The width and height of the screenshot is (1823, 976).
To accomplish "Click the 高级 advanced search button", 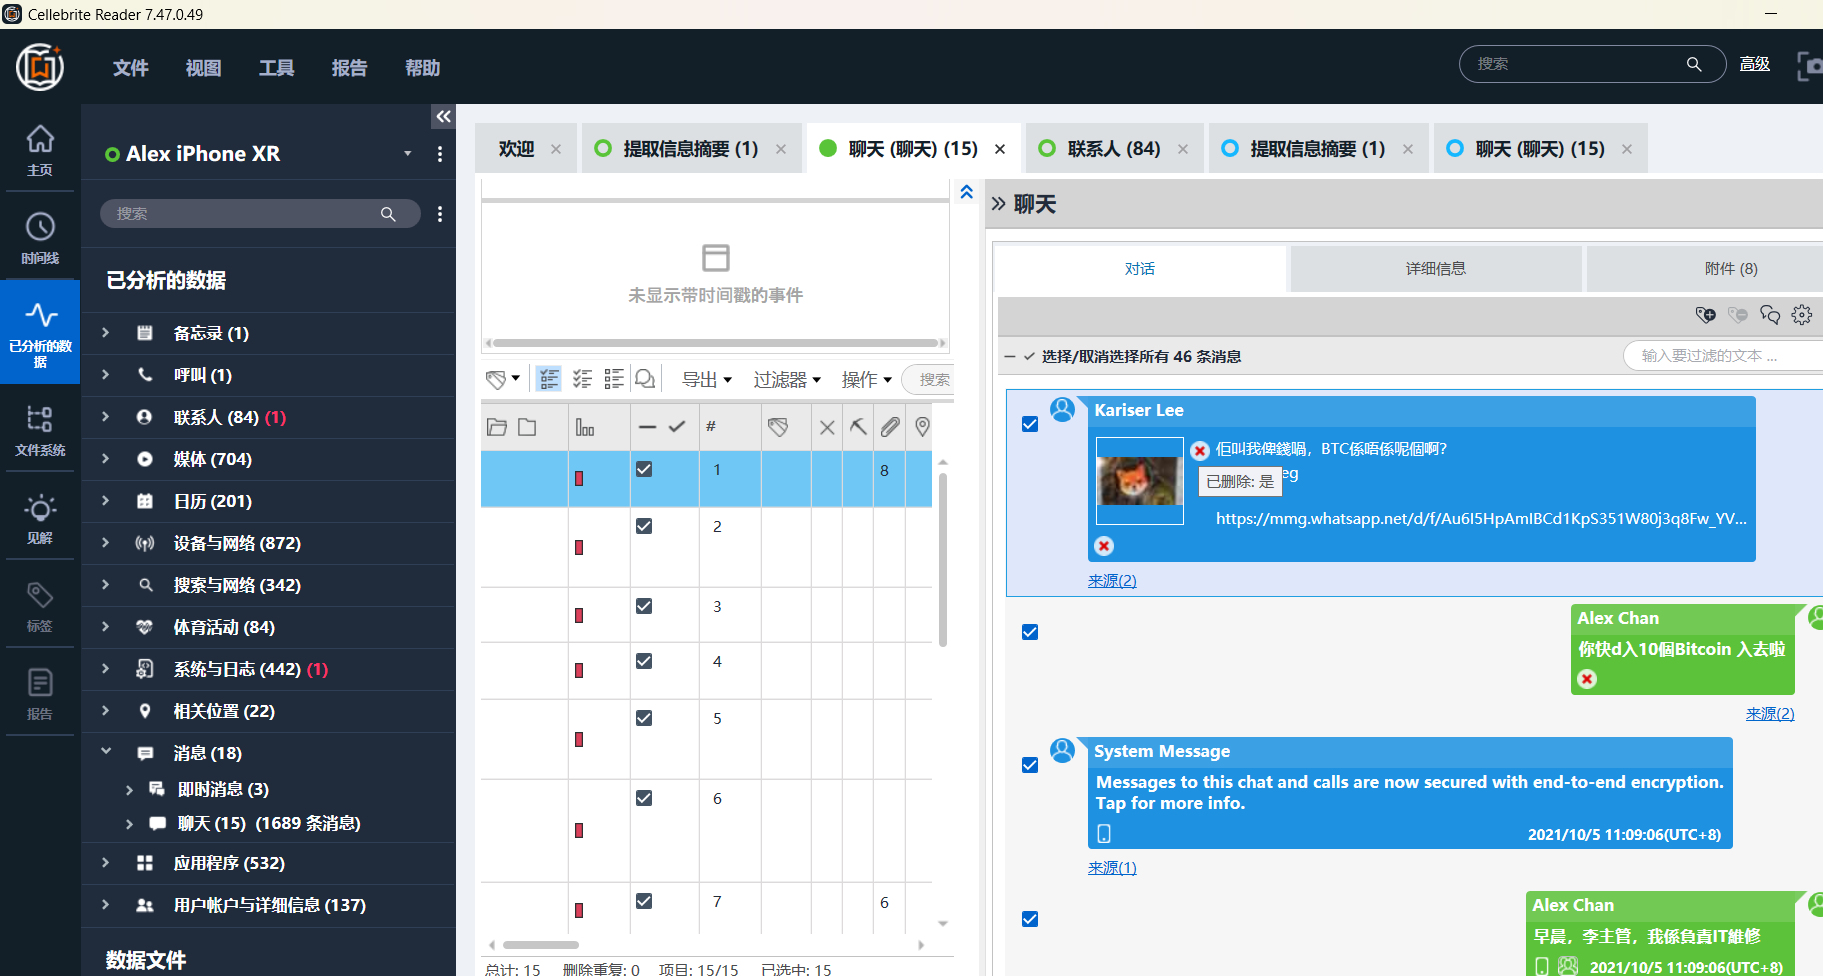I will (1755, 64).
